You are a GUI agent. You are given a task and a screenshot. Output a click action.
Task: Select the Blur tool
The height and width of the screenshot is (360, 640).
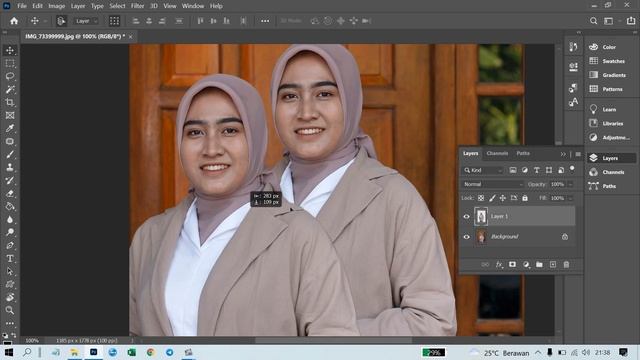(x=10, y=220)
